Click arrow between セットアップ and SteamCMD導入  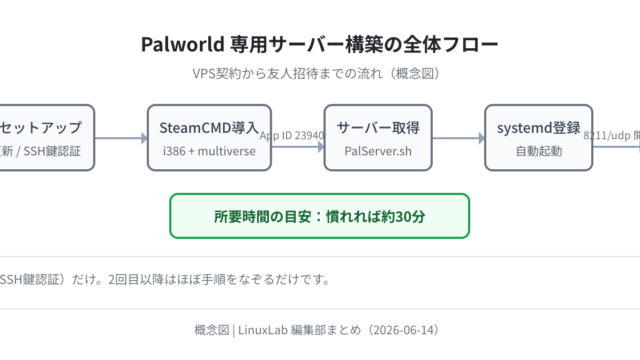tap(121, 138)
